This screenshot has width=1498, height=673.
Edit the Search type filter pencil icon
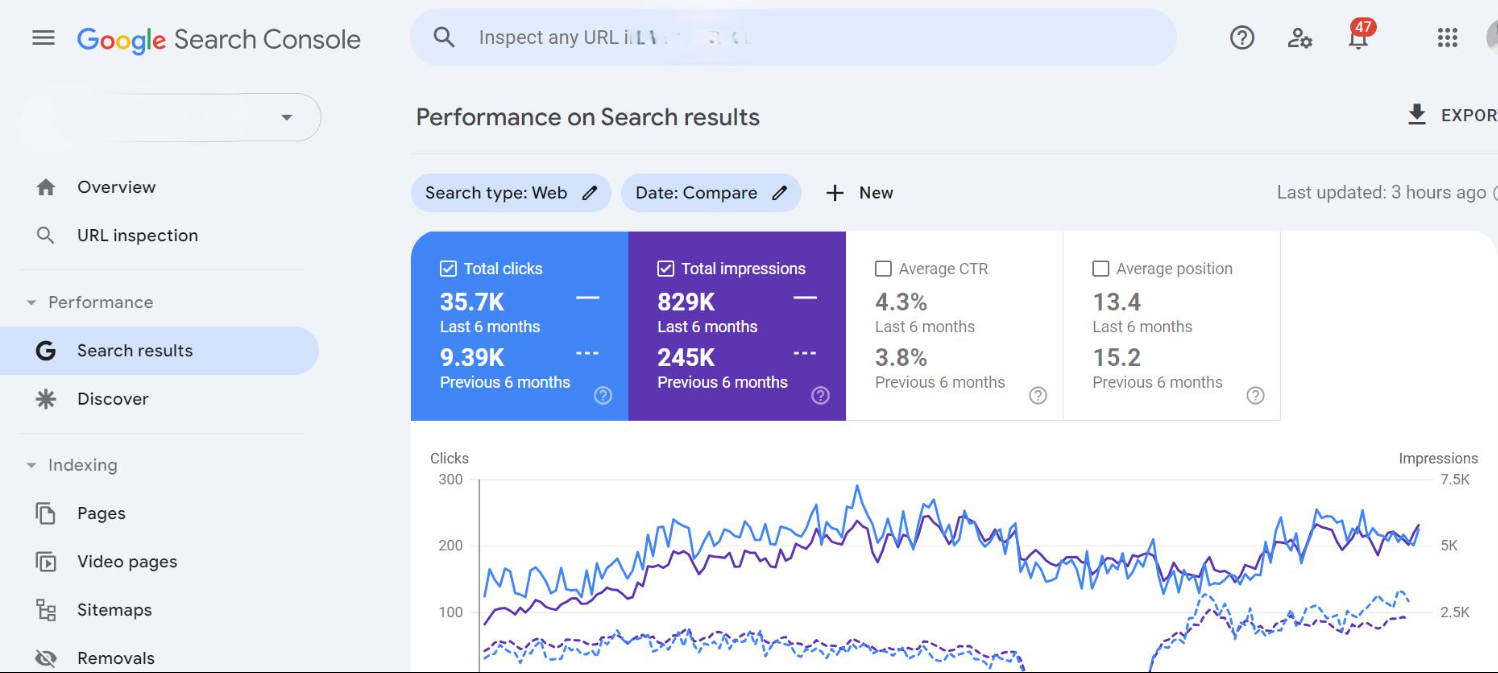pos(590,193)
